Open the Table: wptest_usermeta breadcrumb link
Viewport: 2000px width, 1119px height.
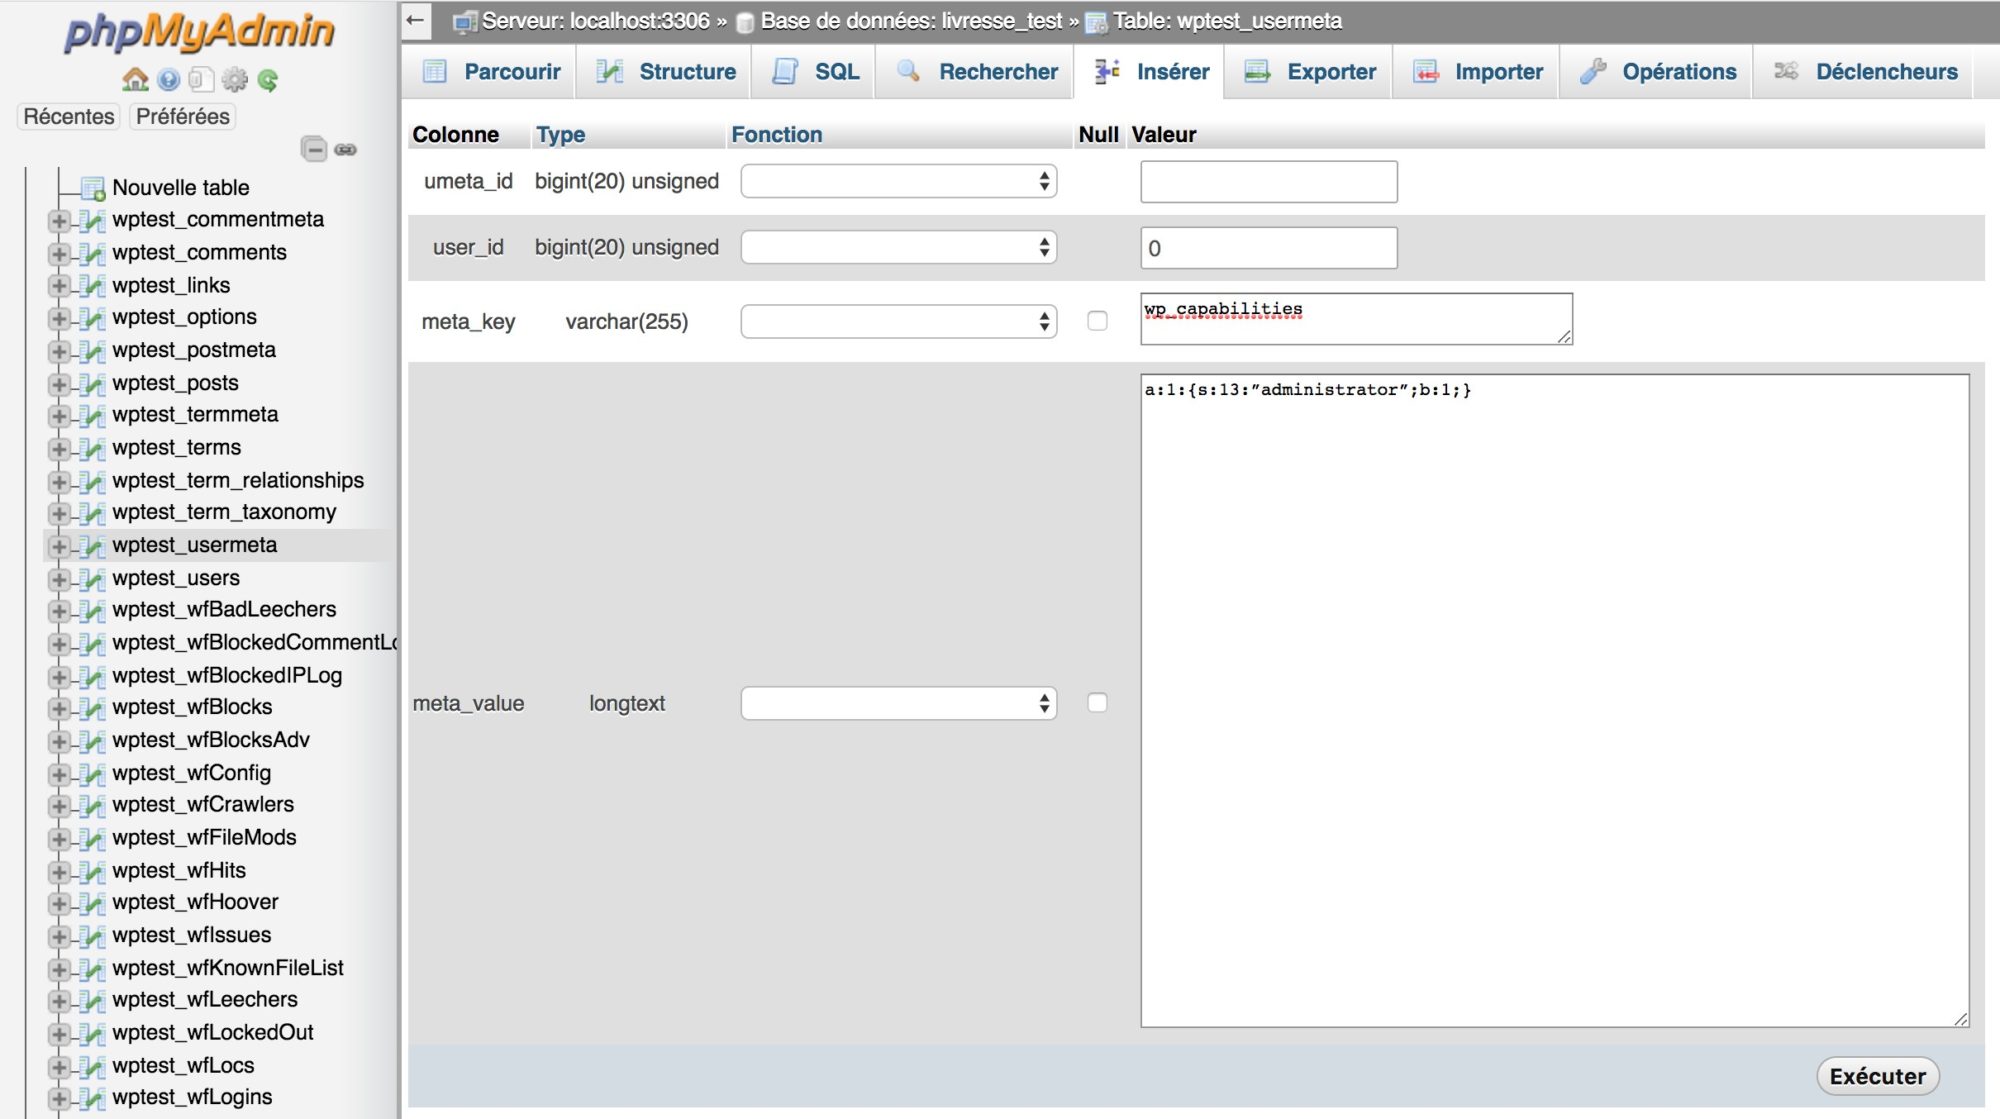coord(1227,21)
